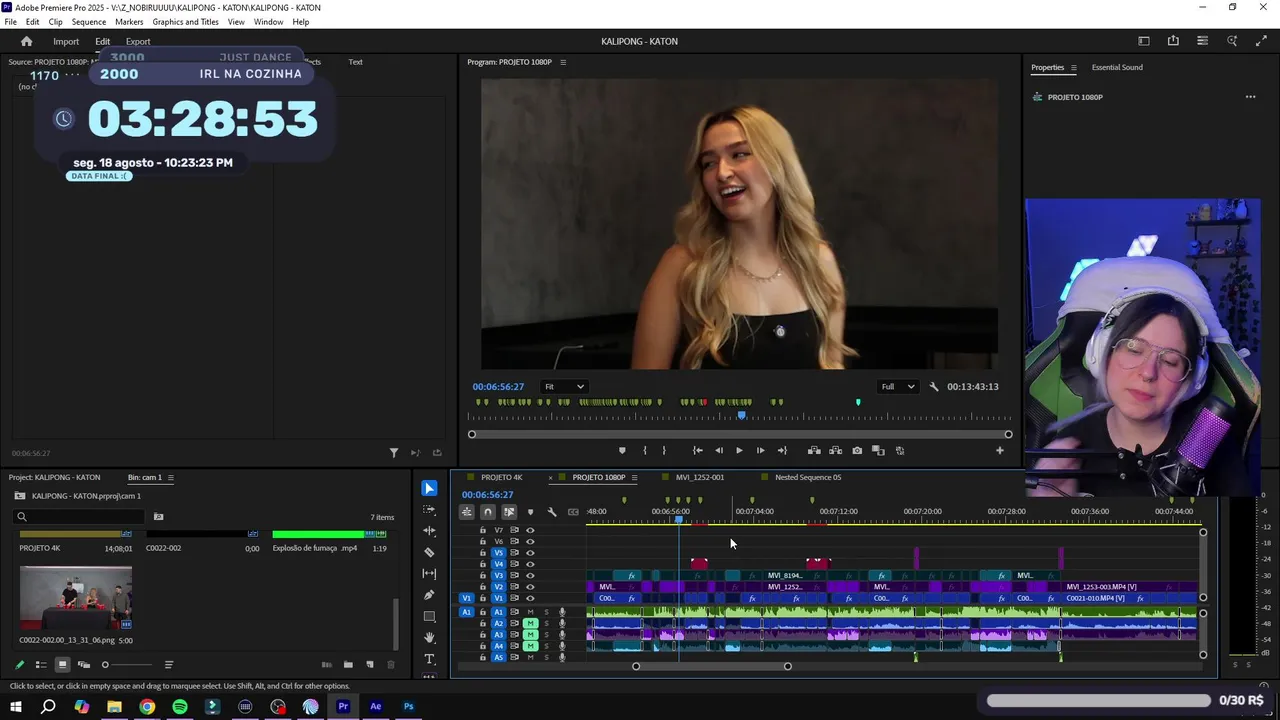Select the Ripple Edit tool
The height and width of the screenshot is (720, 1280).
click(x=429, y=531)
